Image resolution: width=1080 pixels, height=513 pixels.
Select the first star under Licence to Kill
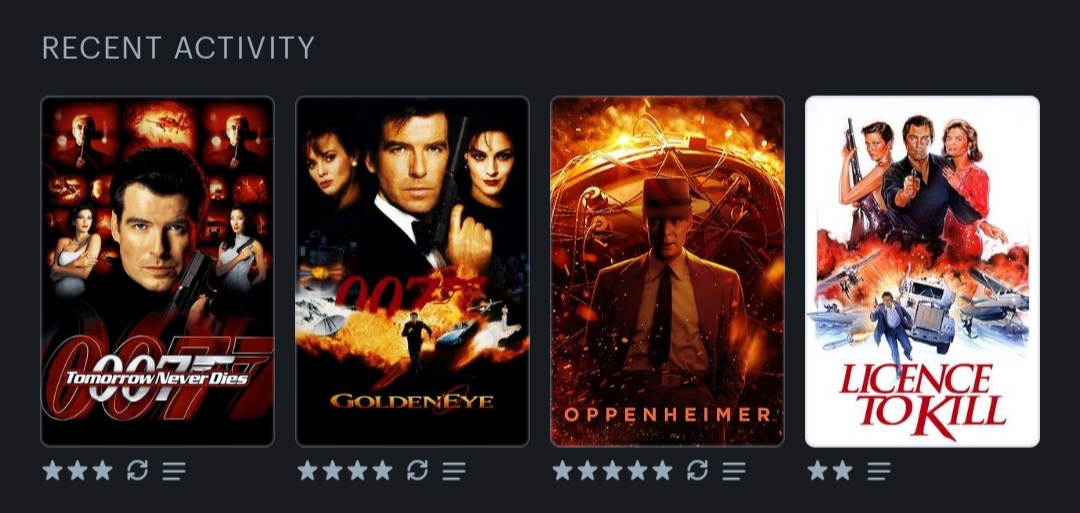[817, 470]
